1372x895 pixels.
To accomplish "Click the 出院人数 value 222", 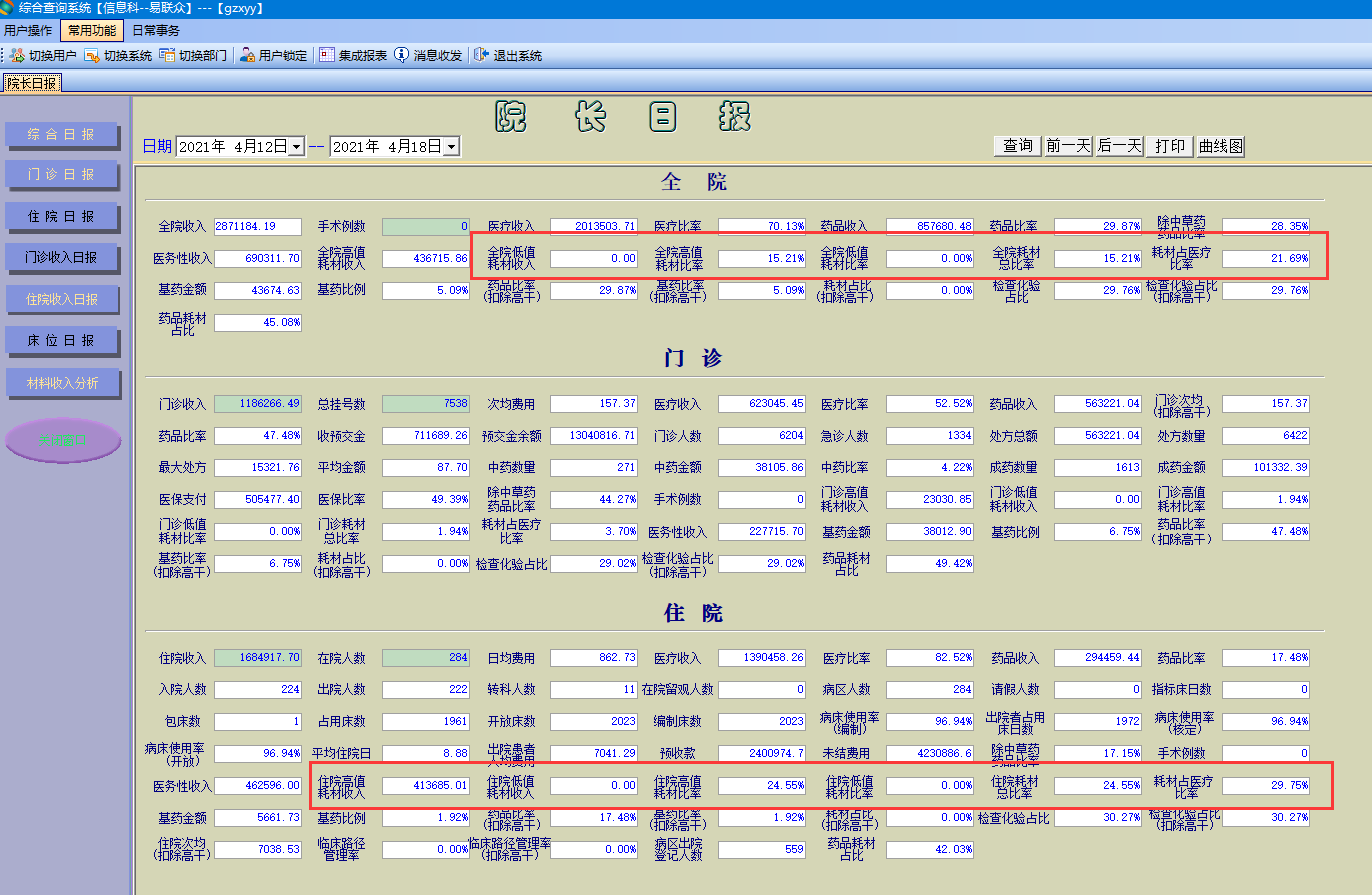I will (x=426, y=690).
